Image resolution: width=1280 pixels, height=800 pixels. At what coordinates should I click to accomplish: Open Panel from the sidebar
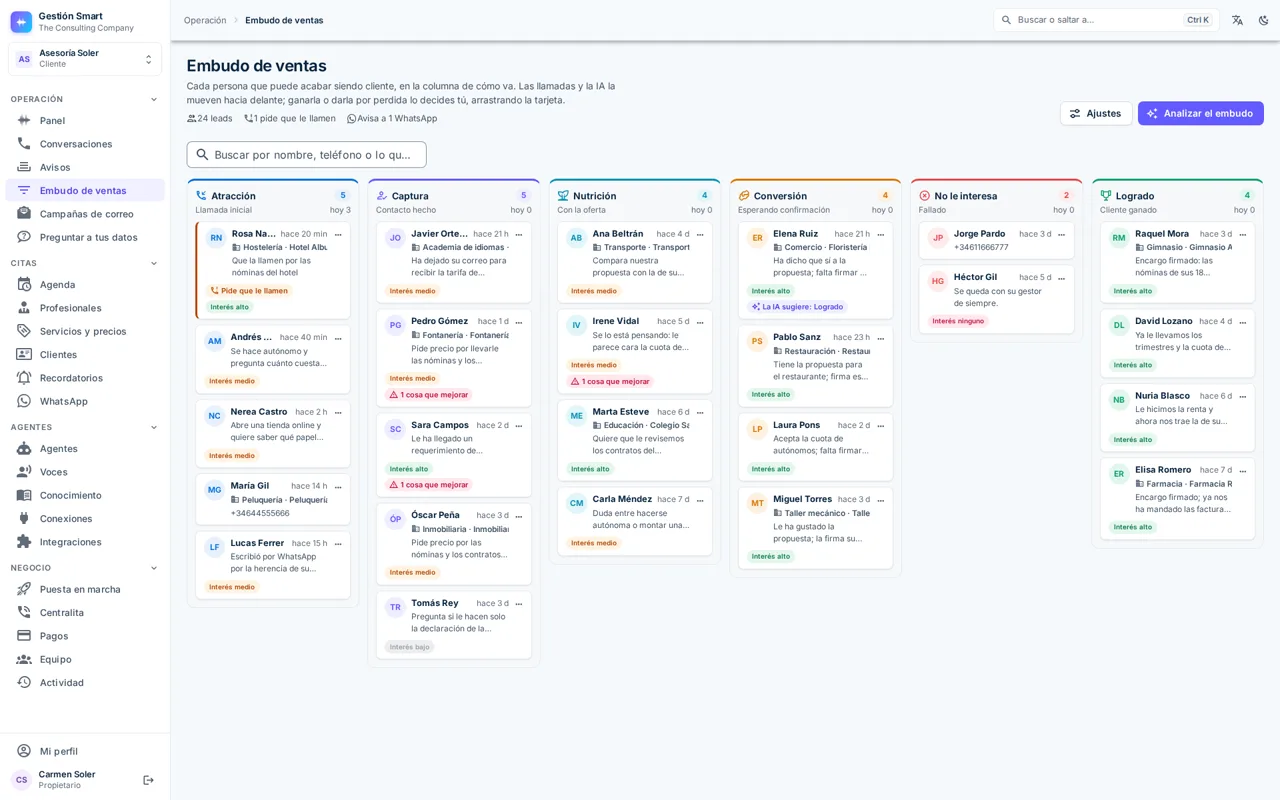pos(85,120)
